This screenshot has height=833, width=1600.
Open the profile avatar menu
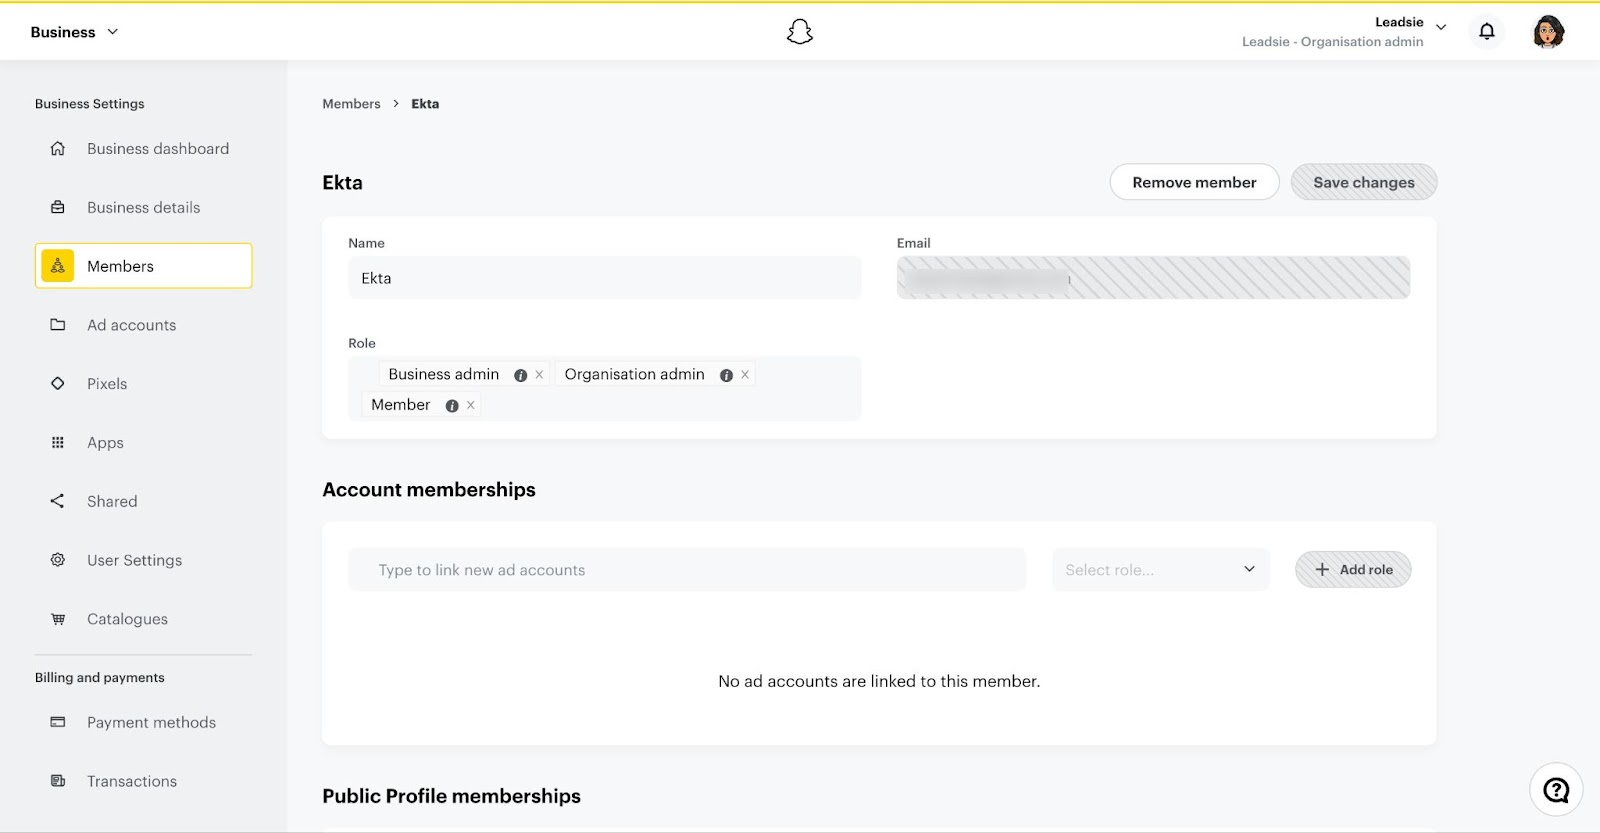(x=1548, y=32)
